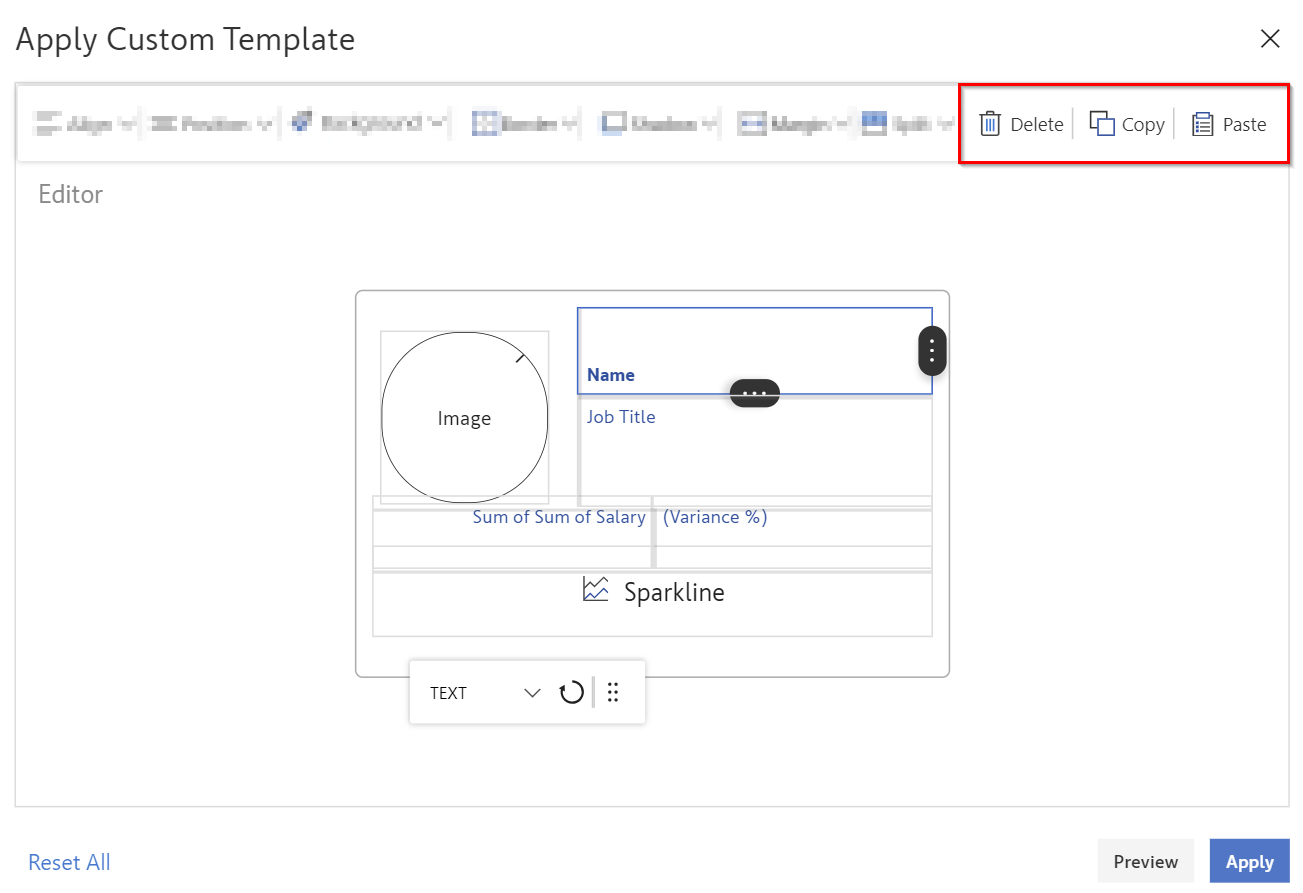Click the Copy icon in toolbar

pos(1102,124)
